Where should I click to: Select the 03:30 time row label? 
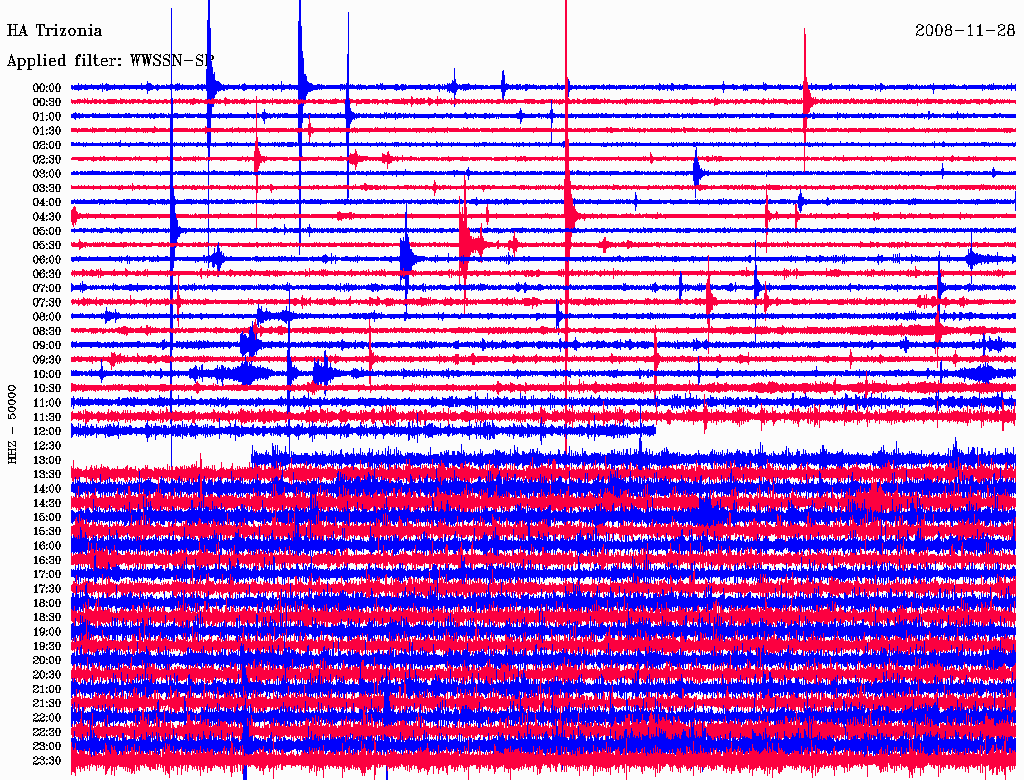pyautogui.click(x=47, y=188)
